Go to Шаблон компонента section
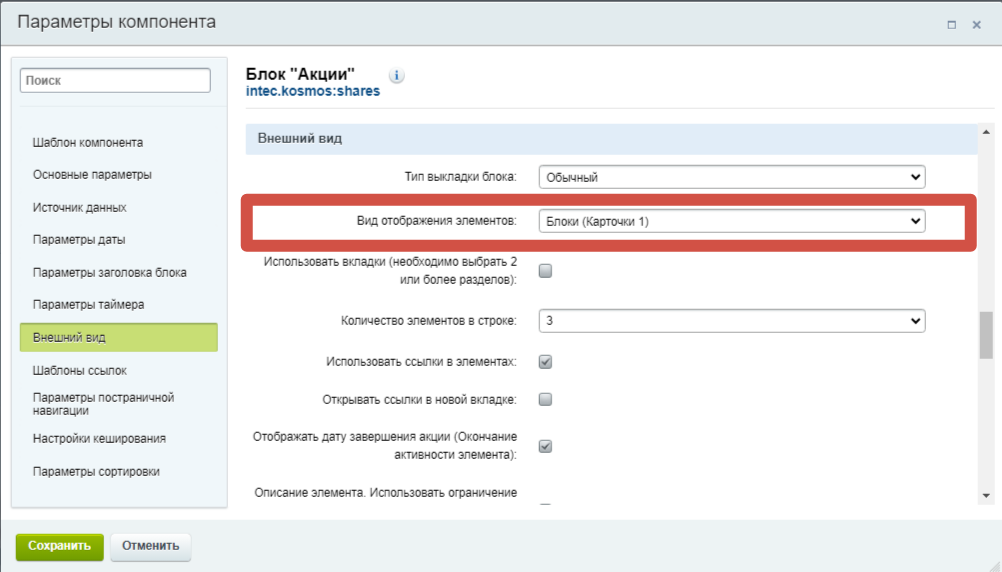 (88, 143)
